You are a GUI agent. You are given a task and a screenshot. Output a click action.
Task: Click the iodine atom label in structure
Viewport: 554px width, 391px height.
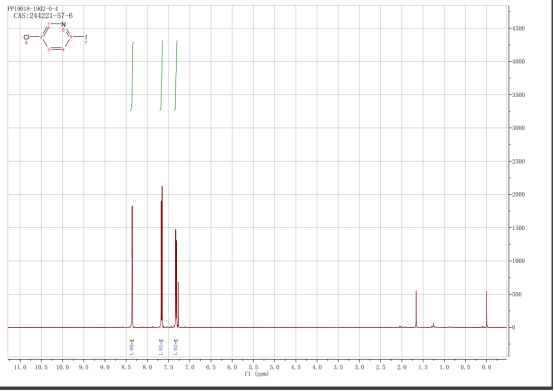pyautogui.click(x=86, y=37)
